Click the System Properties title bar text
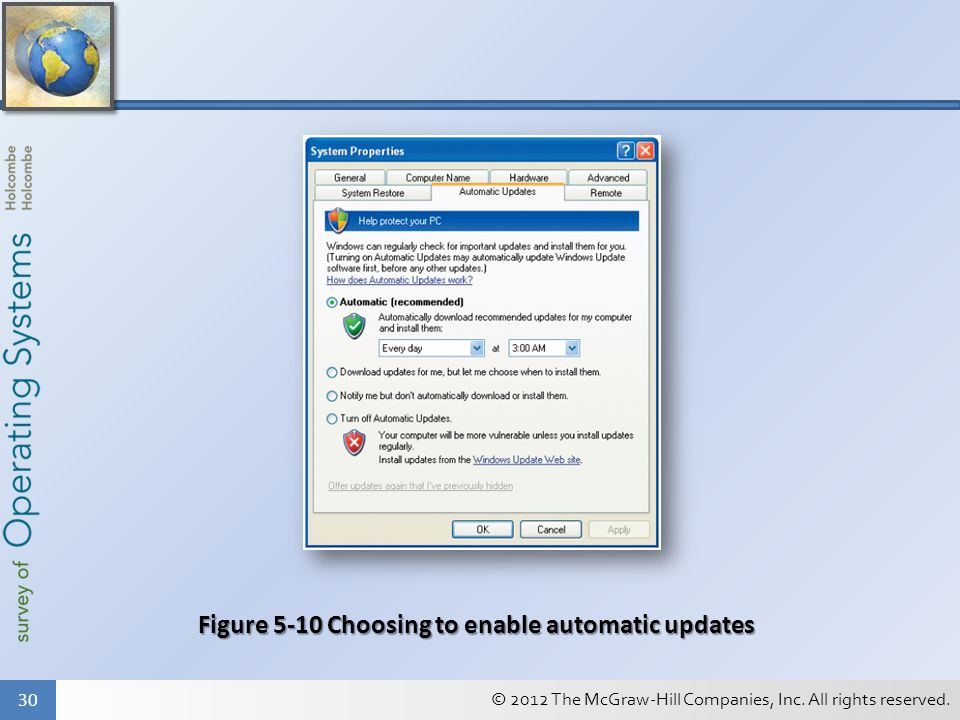Screen dimensions: 960x720 357,151
